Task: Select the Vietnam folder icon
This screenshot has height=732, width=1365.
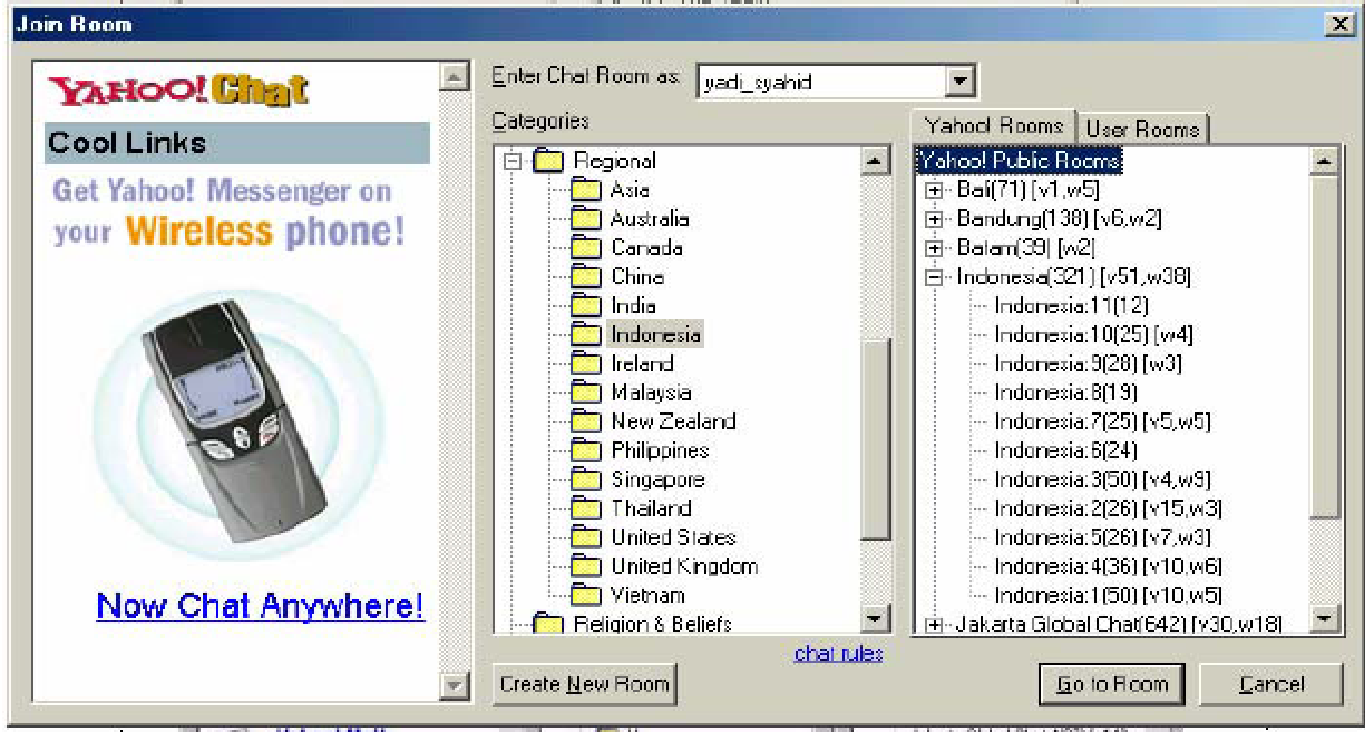Action: point(586,595)
